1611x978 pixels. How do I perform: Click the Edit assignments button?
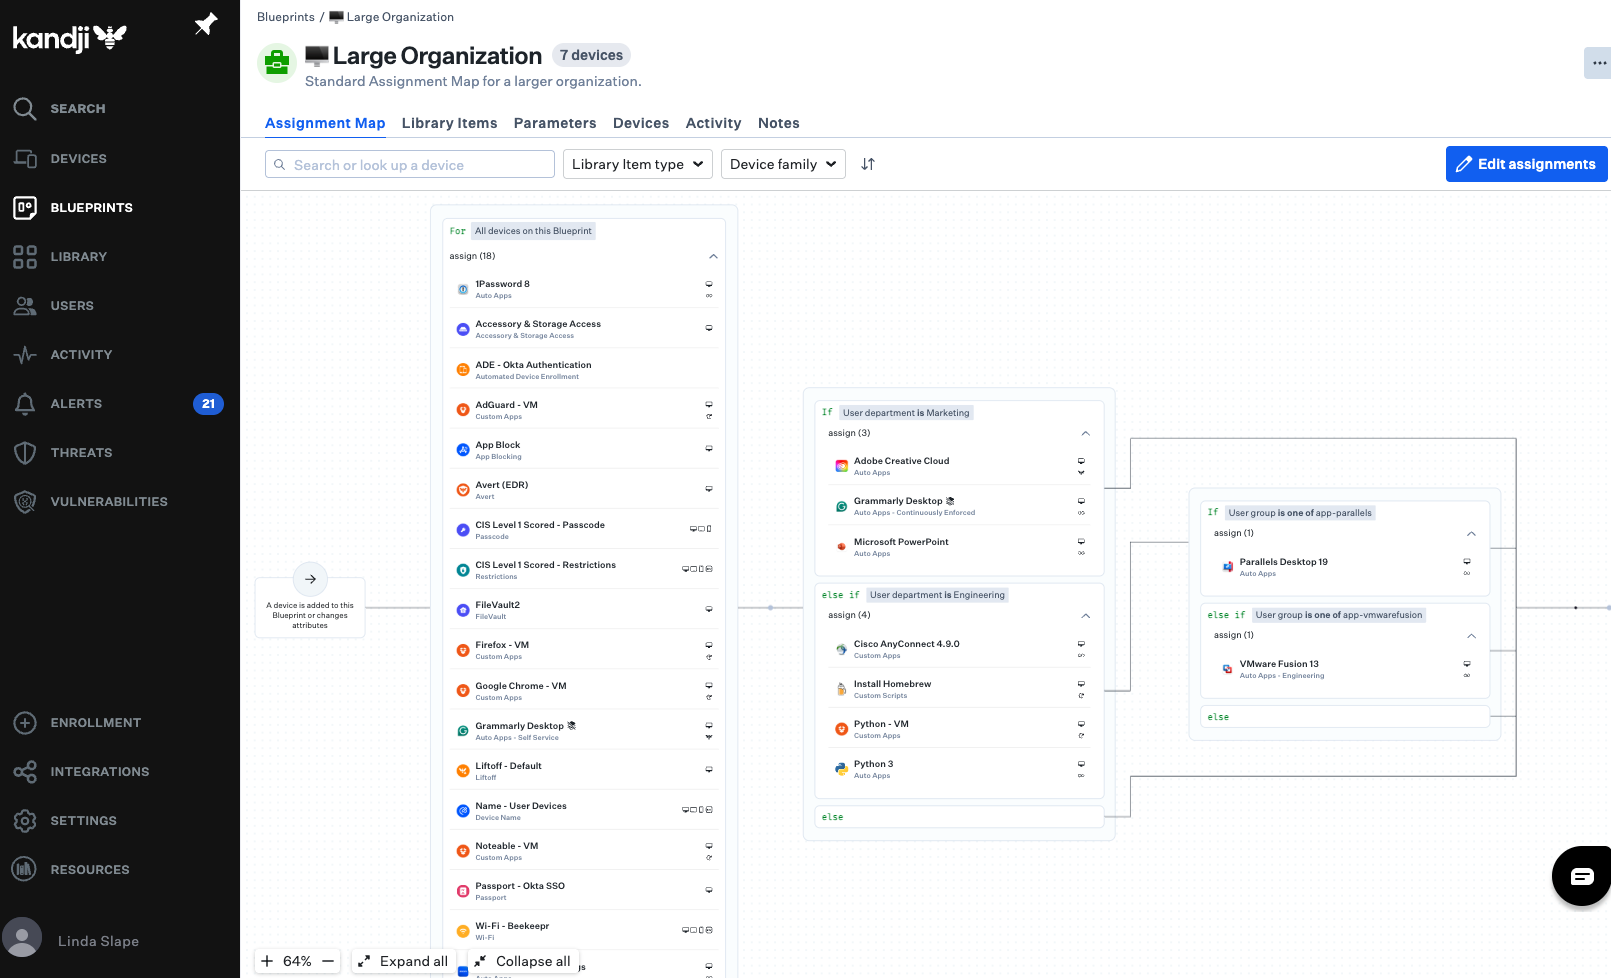pos(1526,164)
